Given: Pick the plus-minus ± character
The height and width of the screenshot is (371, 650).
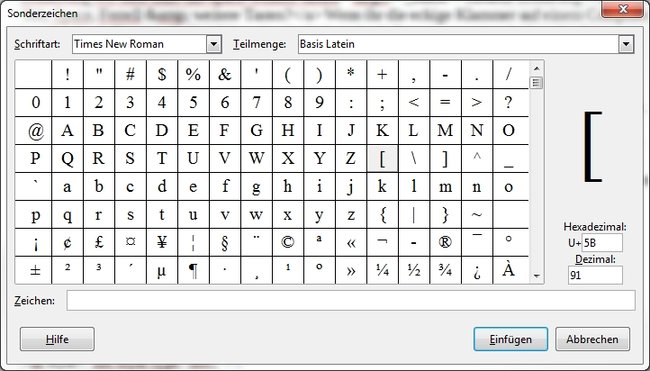Looking at the screenshot, I should tap(36, 270).
